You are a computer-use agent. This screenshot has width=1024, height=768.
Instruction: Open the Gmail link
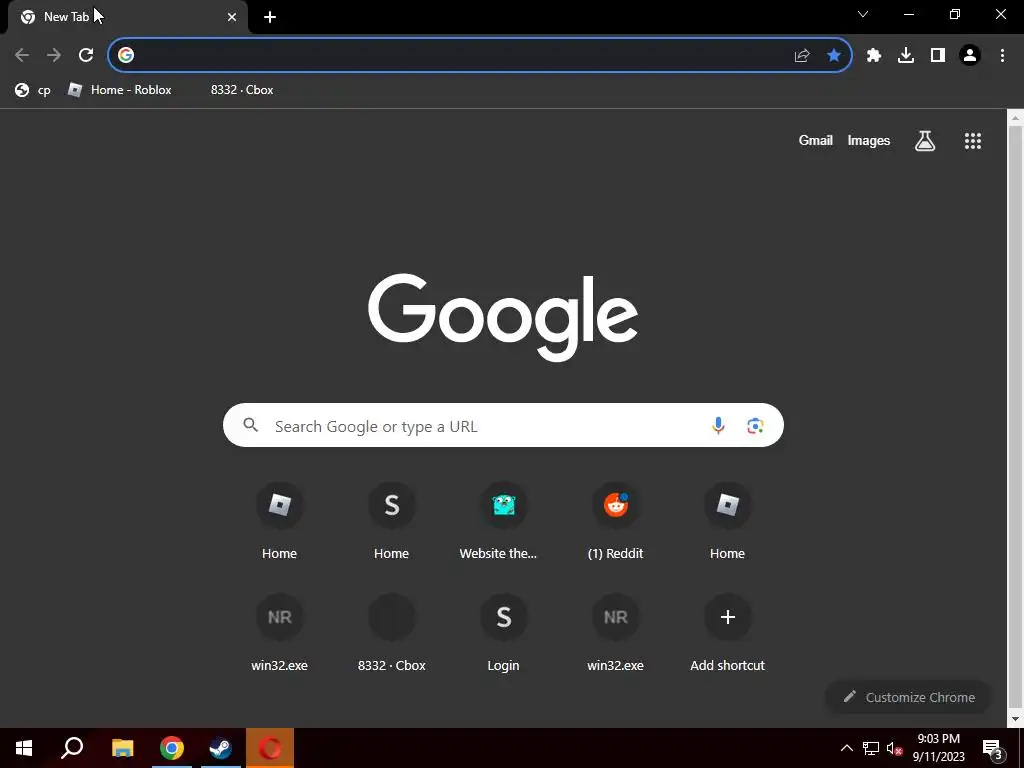point(816,140)
